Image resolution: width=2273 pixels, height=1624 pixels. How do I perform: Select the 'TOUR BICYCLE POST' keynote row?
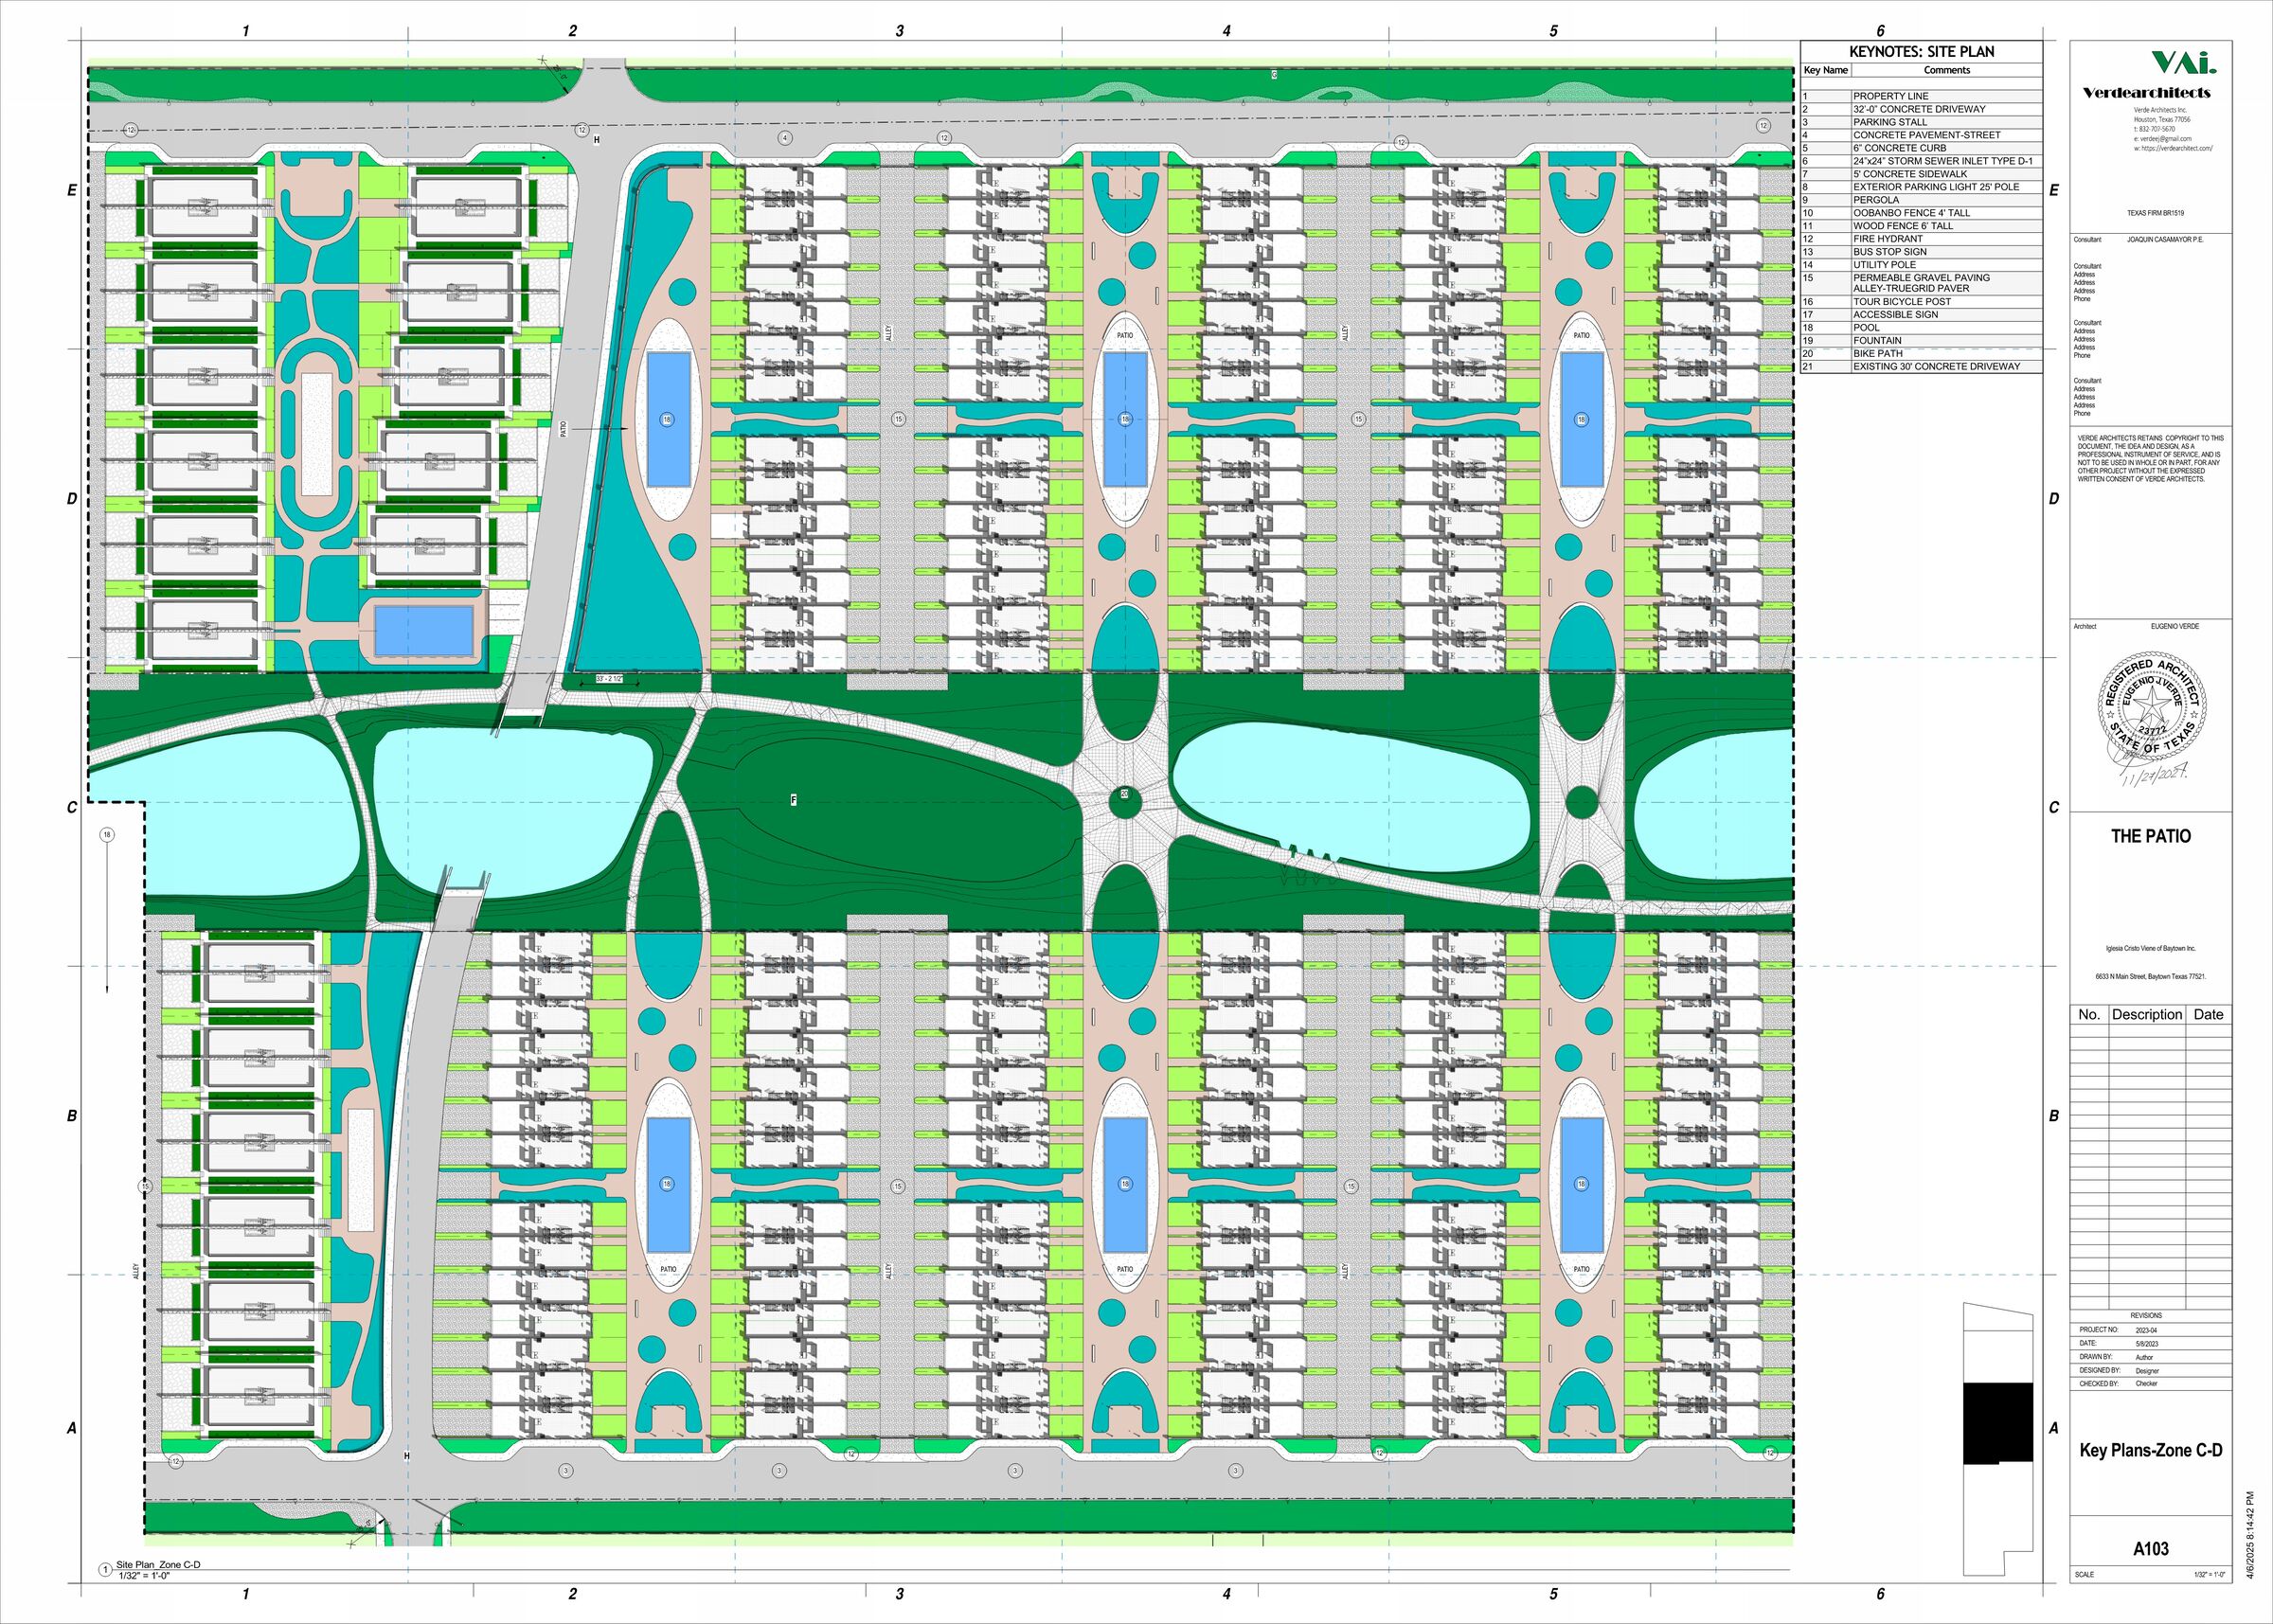click(1921, 302)
